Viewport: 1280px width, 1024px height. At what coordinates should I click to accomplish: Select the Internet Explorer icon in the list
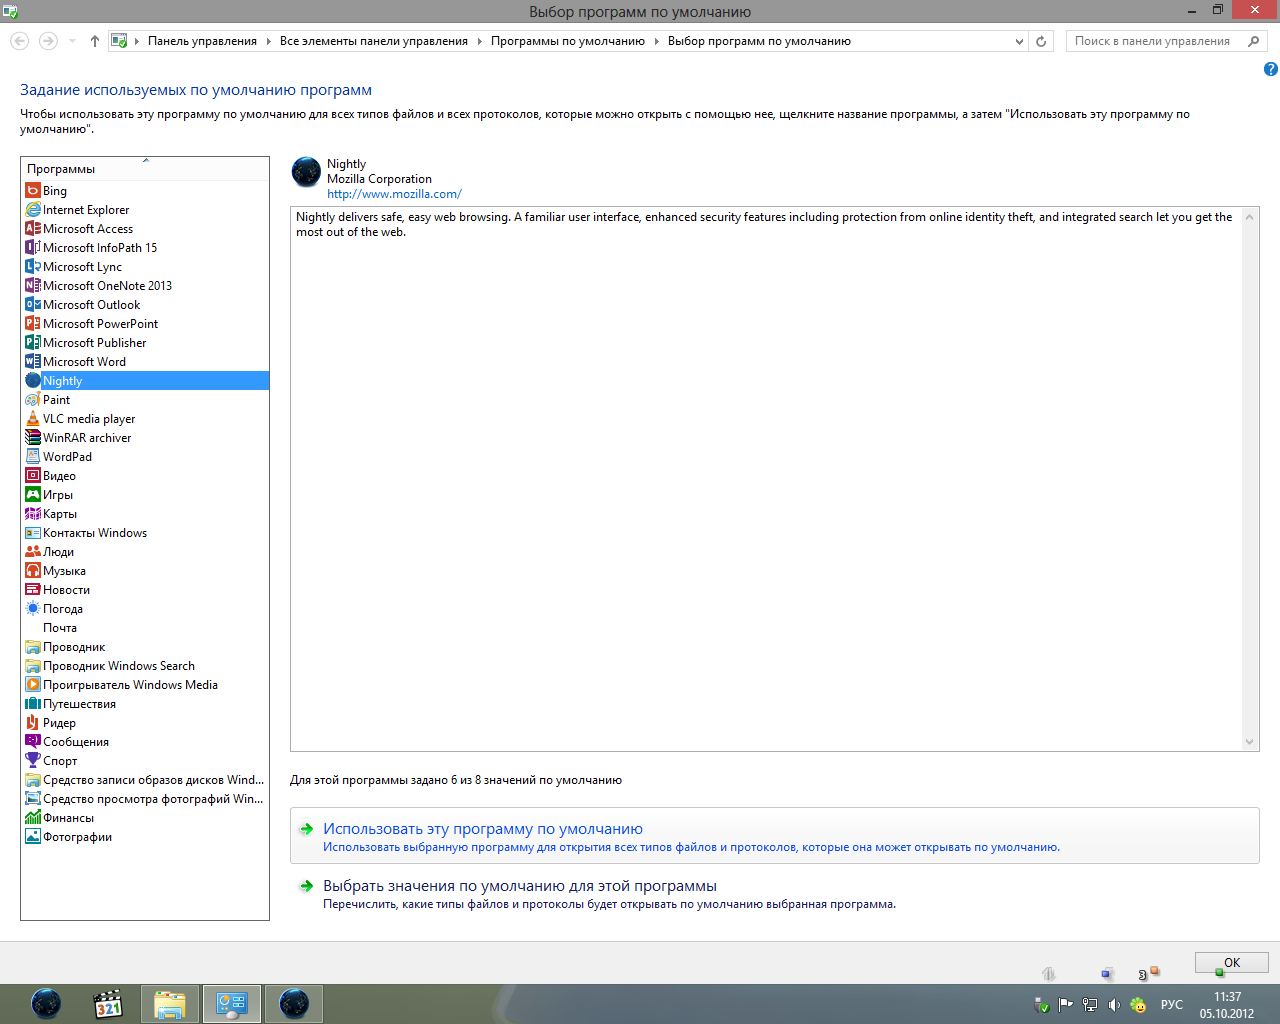pos(33,210)
